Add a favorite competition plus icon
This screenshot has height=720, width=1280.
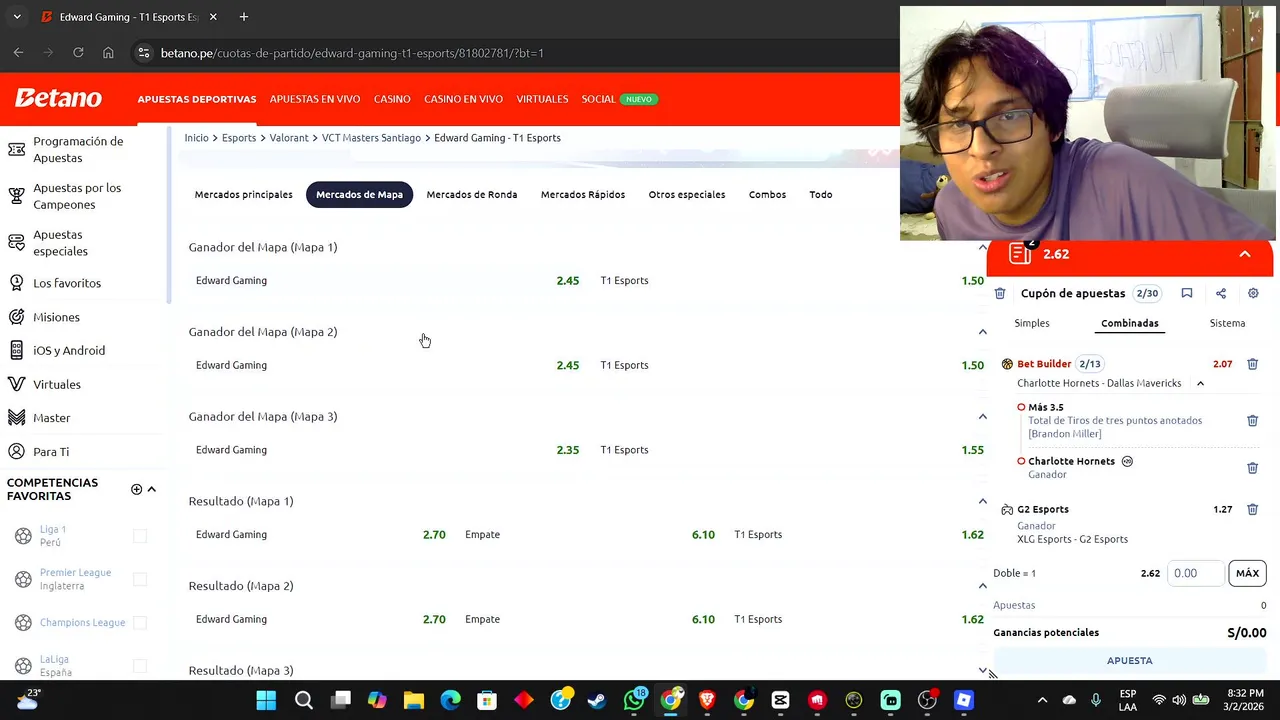136,489
